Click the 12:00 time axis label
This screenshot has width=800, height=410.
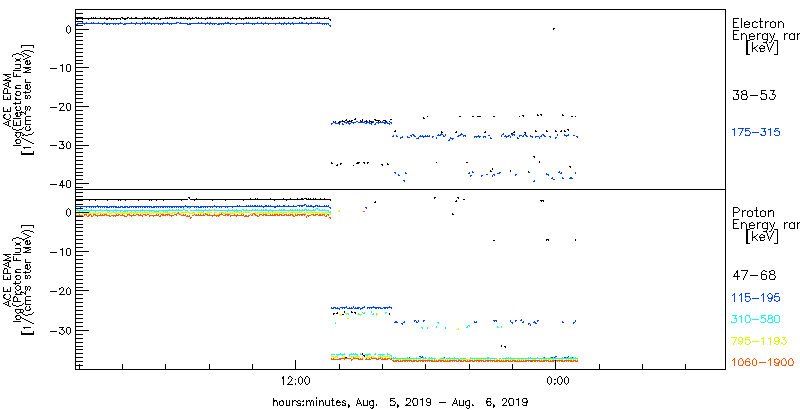click(295, 380)
